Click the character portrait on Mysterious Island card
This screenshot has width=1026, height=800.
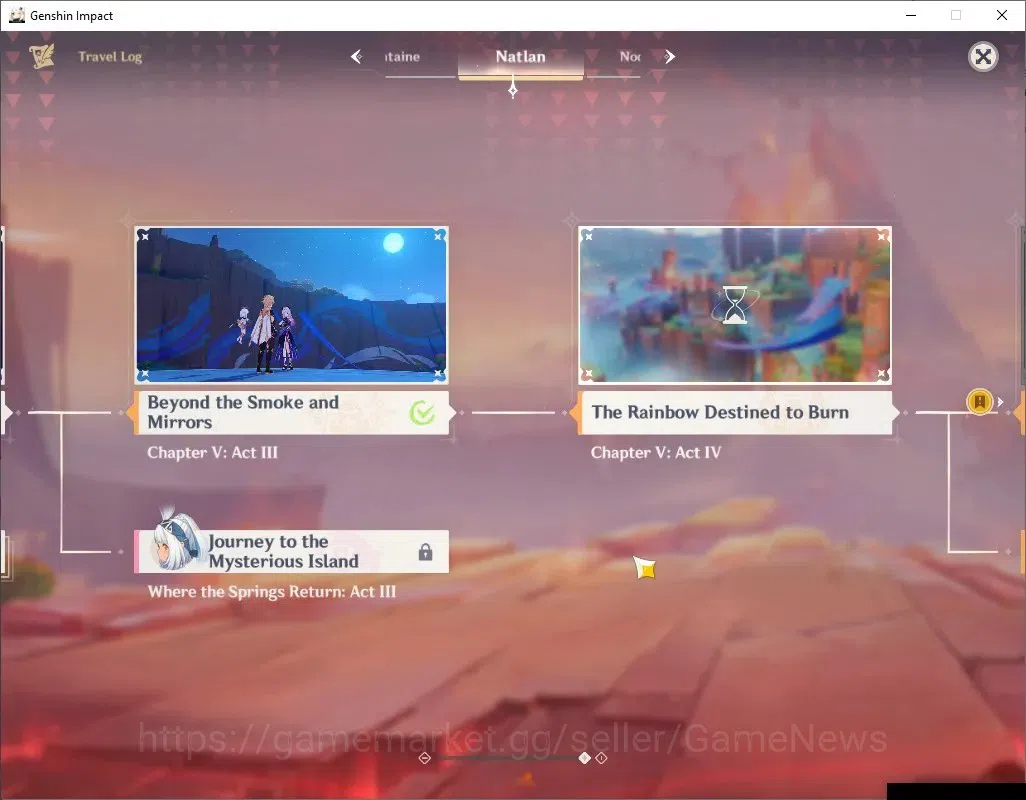pos(176,538)
